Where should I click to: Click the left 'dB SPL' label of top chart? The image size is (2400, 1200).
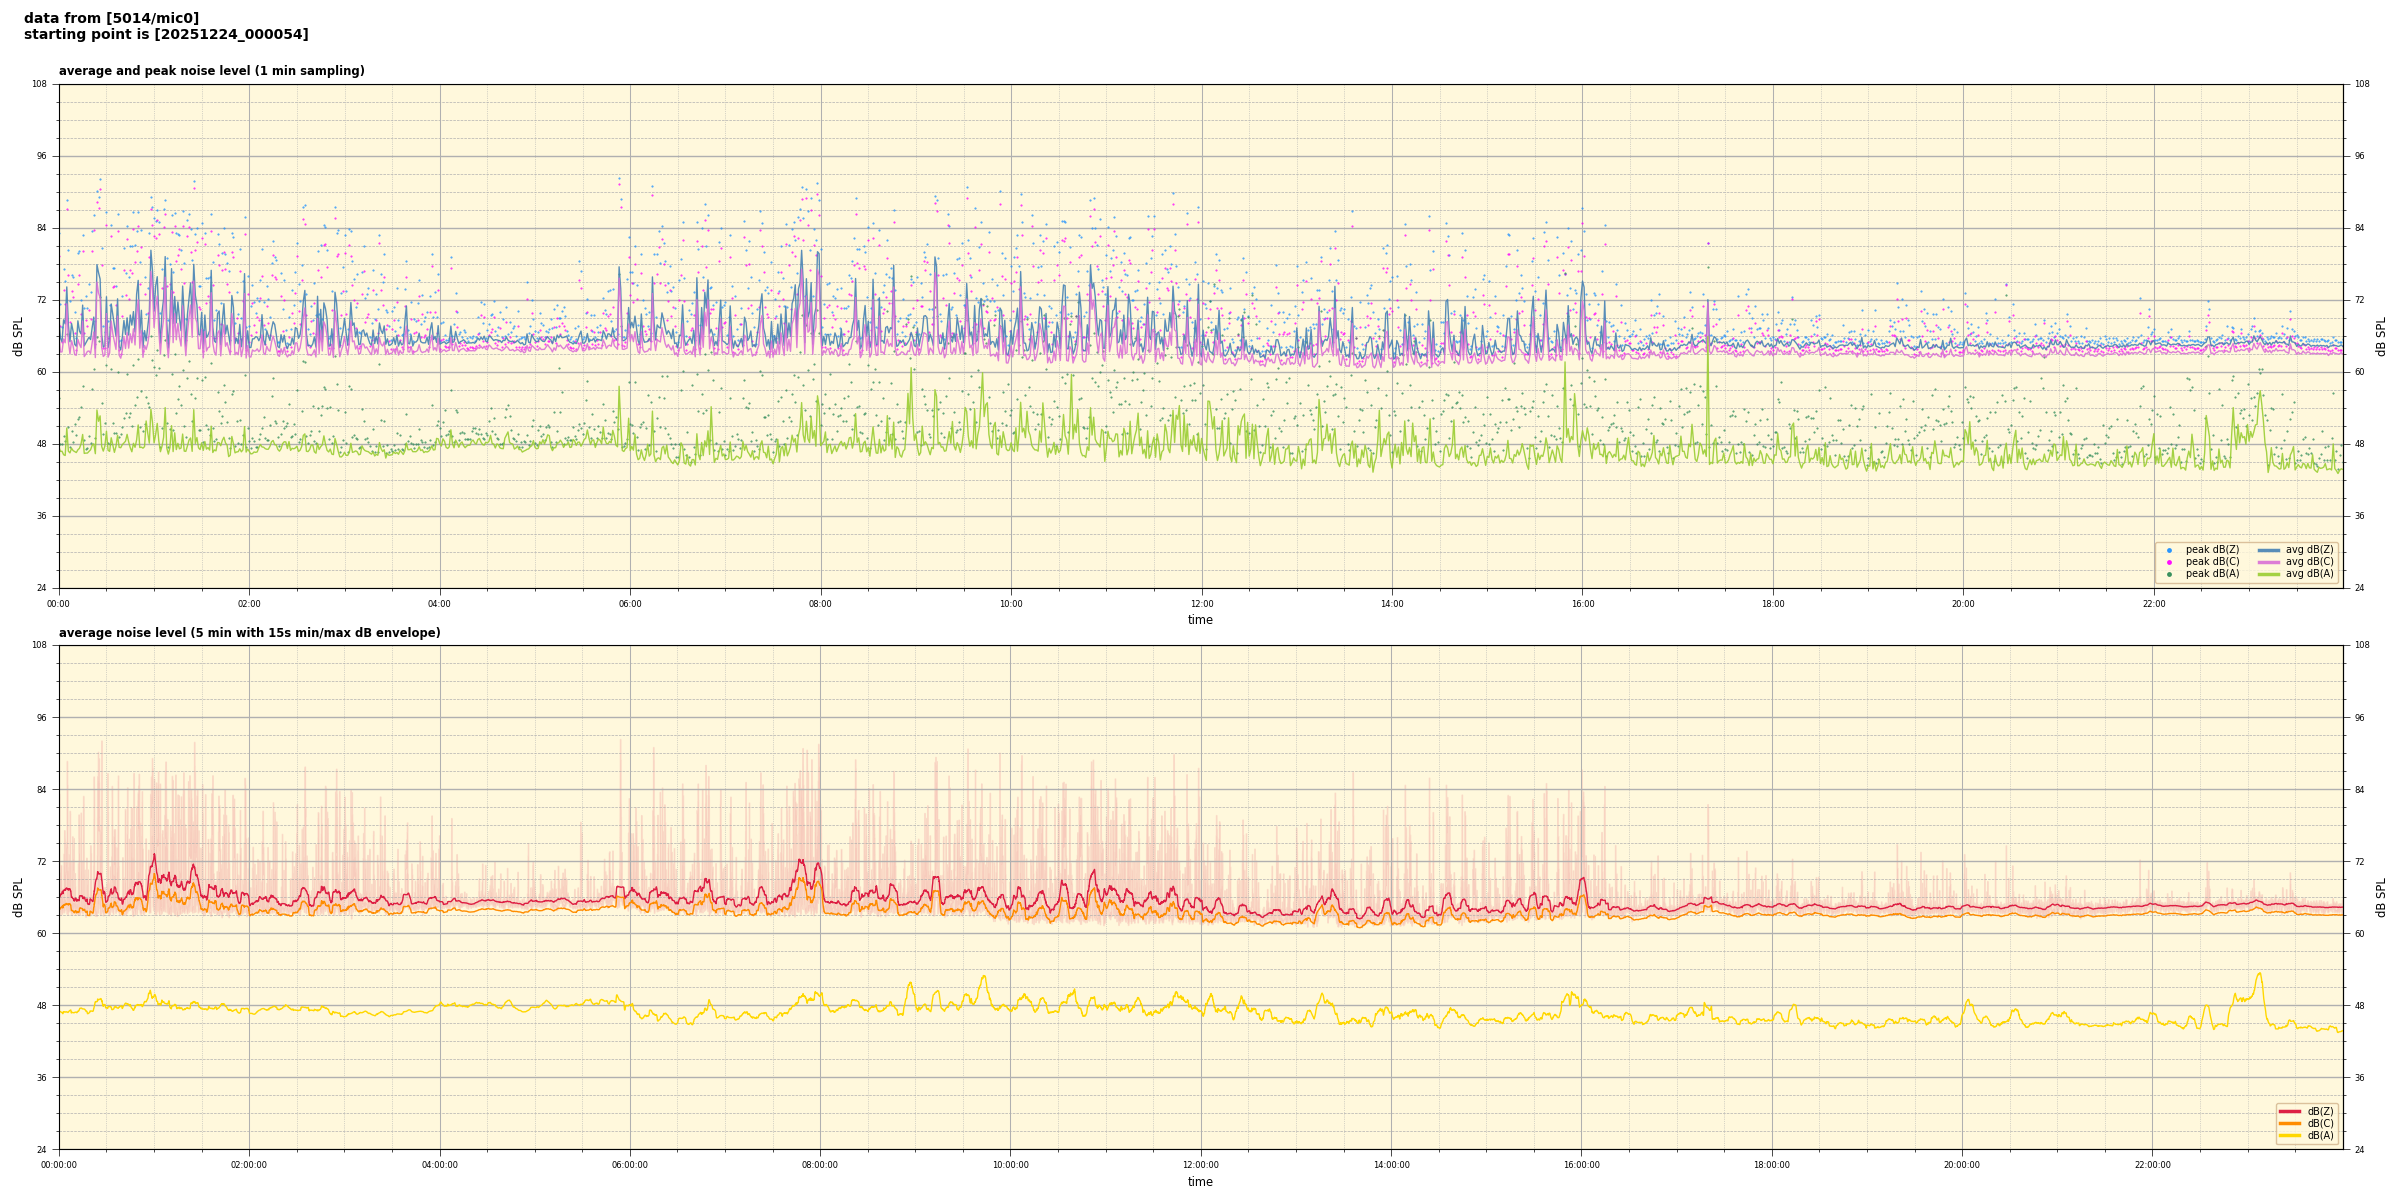pos(18,336)
